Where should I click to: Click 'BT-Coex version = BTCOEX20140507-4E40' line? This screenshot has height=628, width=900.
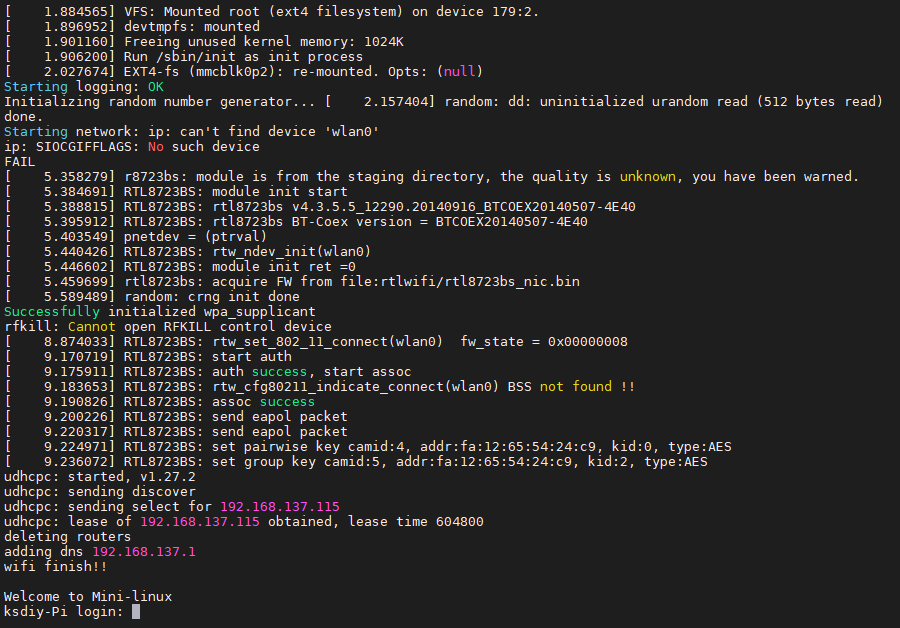tap(296, 222)
